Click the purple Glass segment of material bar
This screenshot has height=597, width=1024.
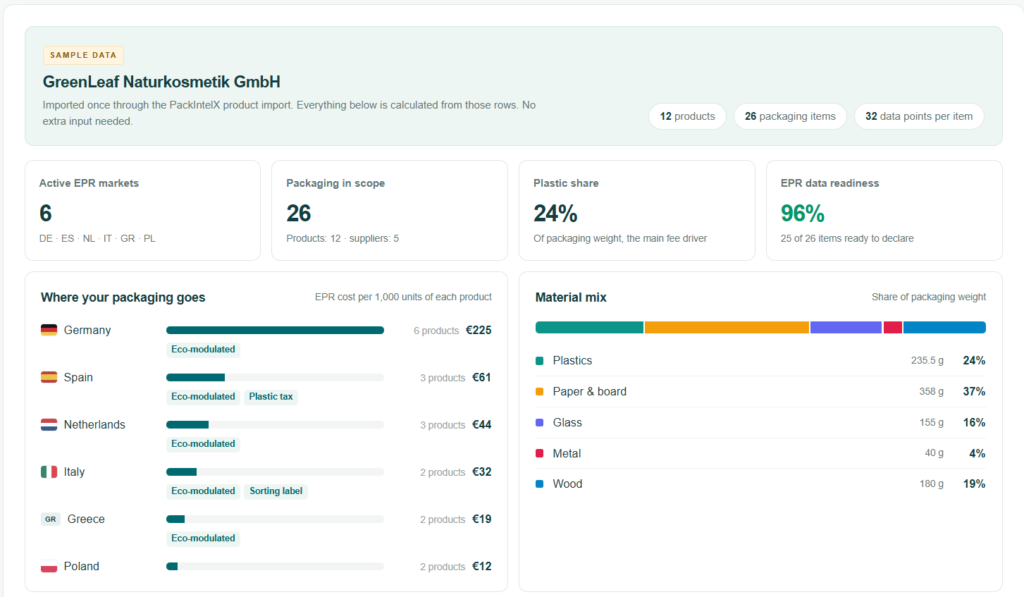point(846,327)
